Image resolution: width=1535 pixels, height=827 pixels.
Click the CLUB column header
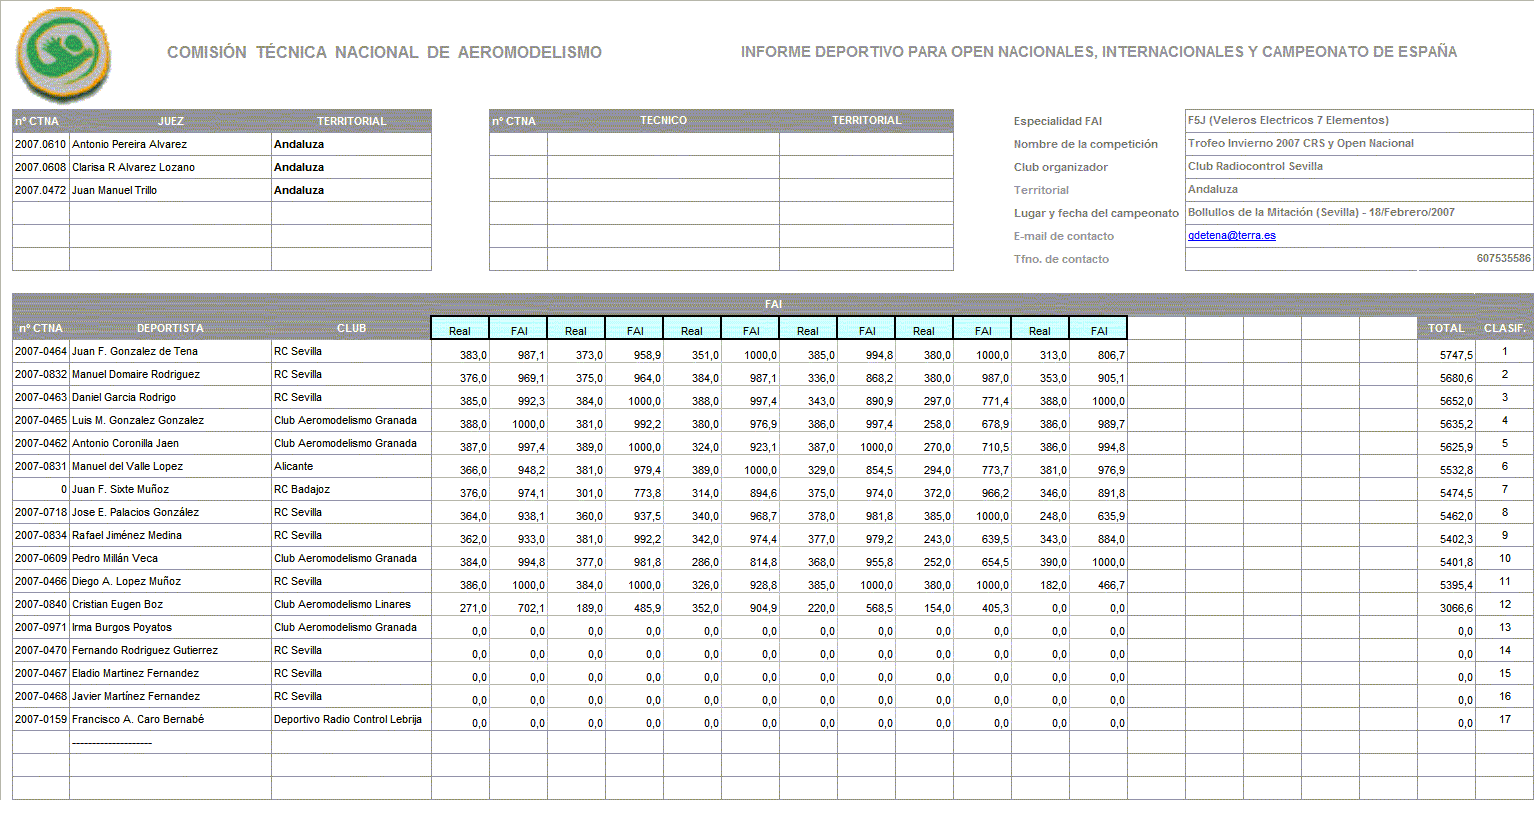pos(351,328)
